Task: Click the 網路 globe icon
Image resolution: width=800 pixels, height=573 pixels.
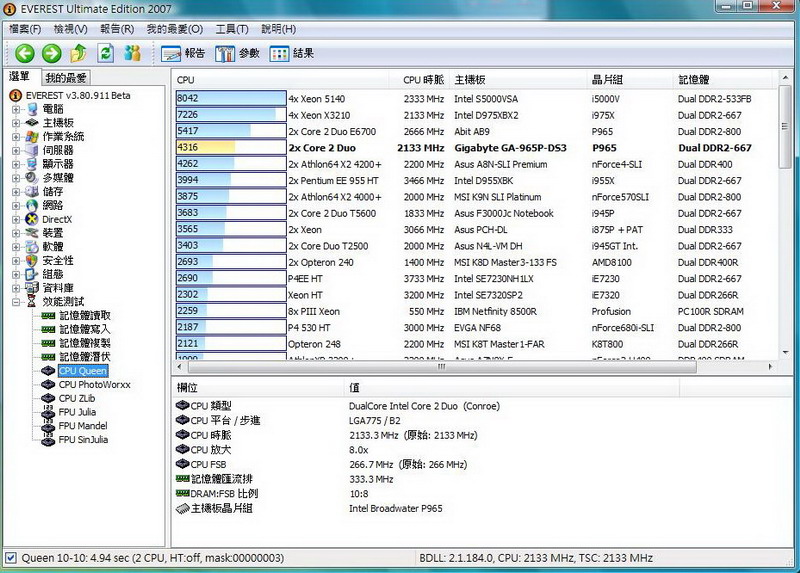Action: click(x=32, y=206)
